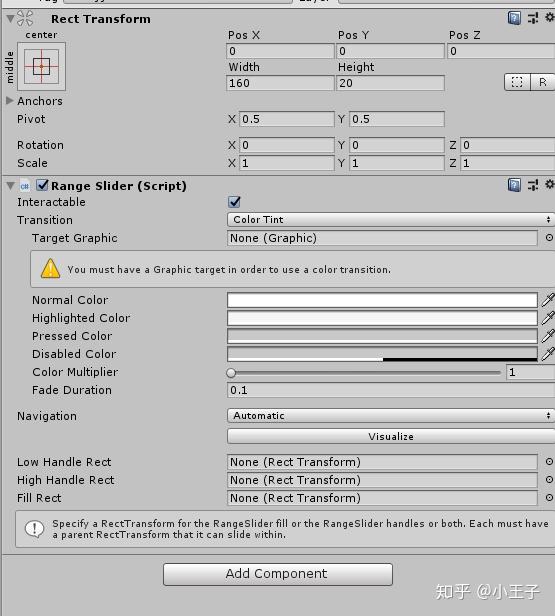The width and height of the screenshot is (555, 616).
Task: Click the yellow warning icon about Graphic target
Action: [x=50, y=269]
